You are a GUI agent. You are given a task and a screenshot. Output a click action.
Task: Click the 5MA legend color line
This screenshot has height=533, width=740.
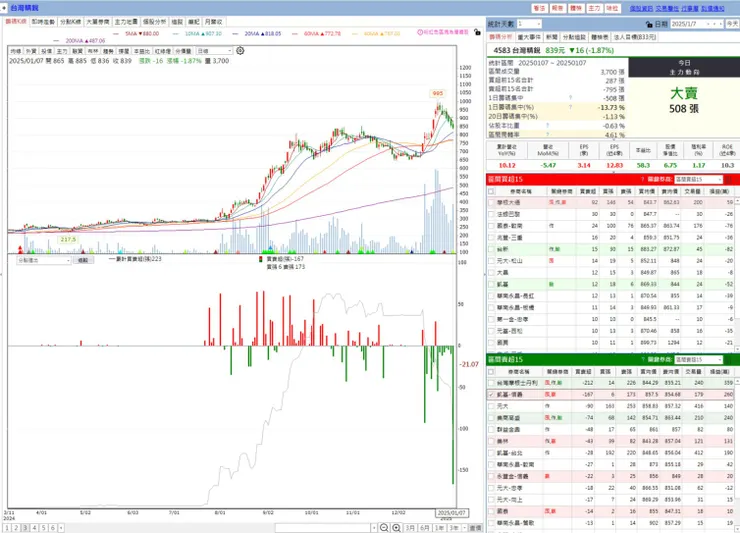point(116,34)
